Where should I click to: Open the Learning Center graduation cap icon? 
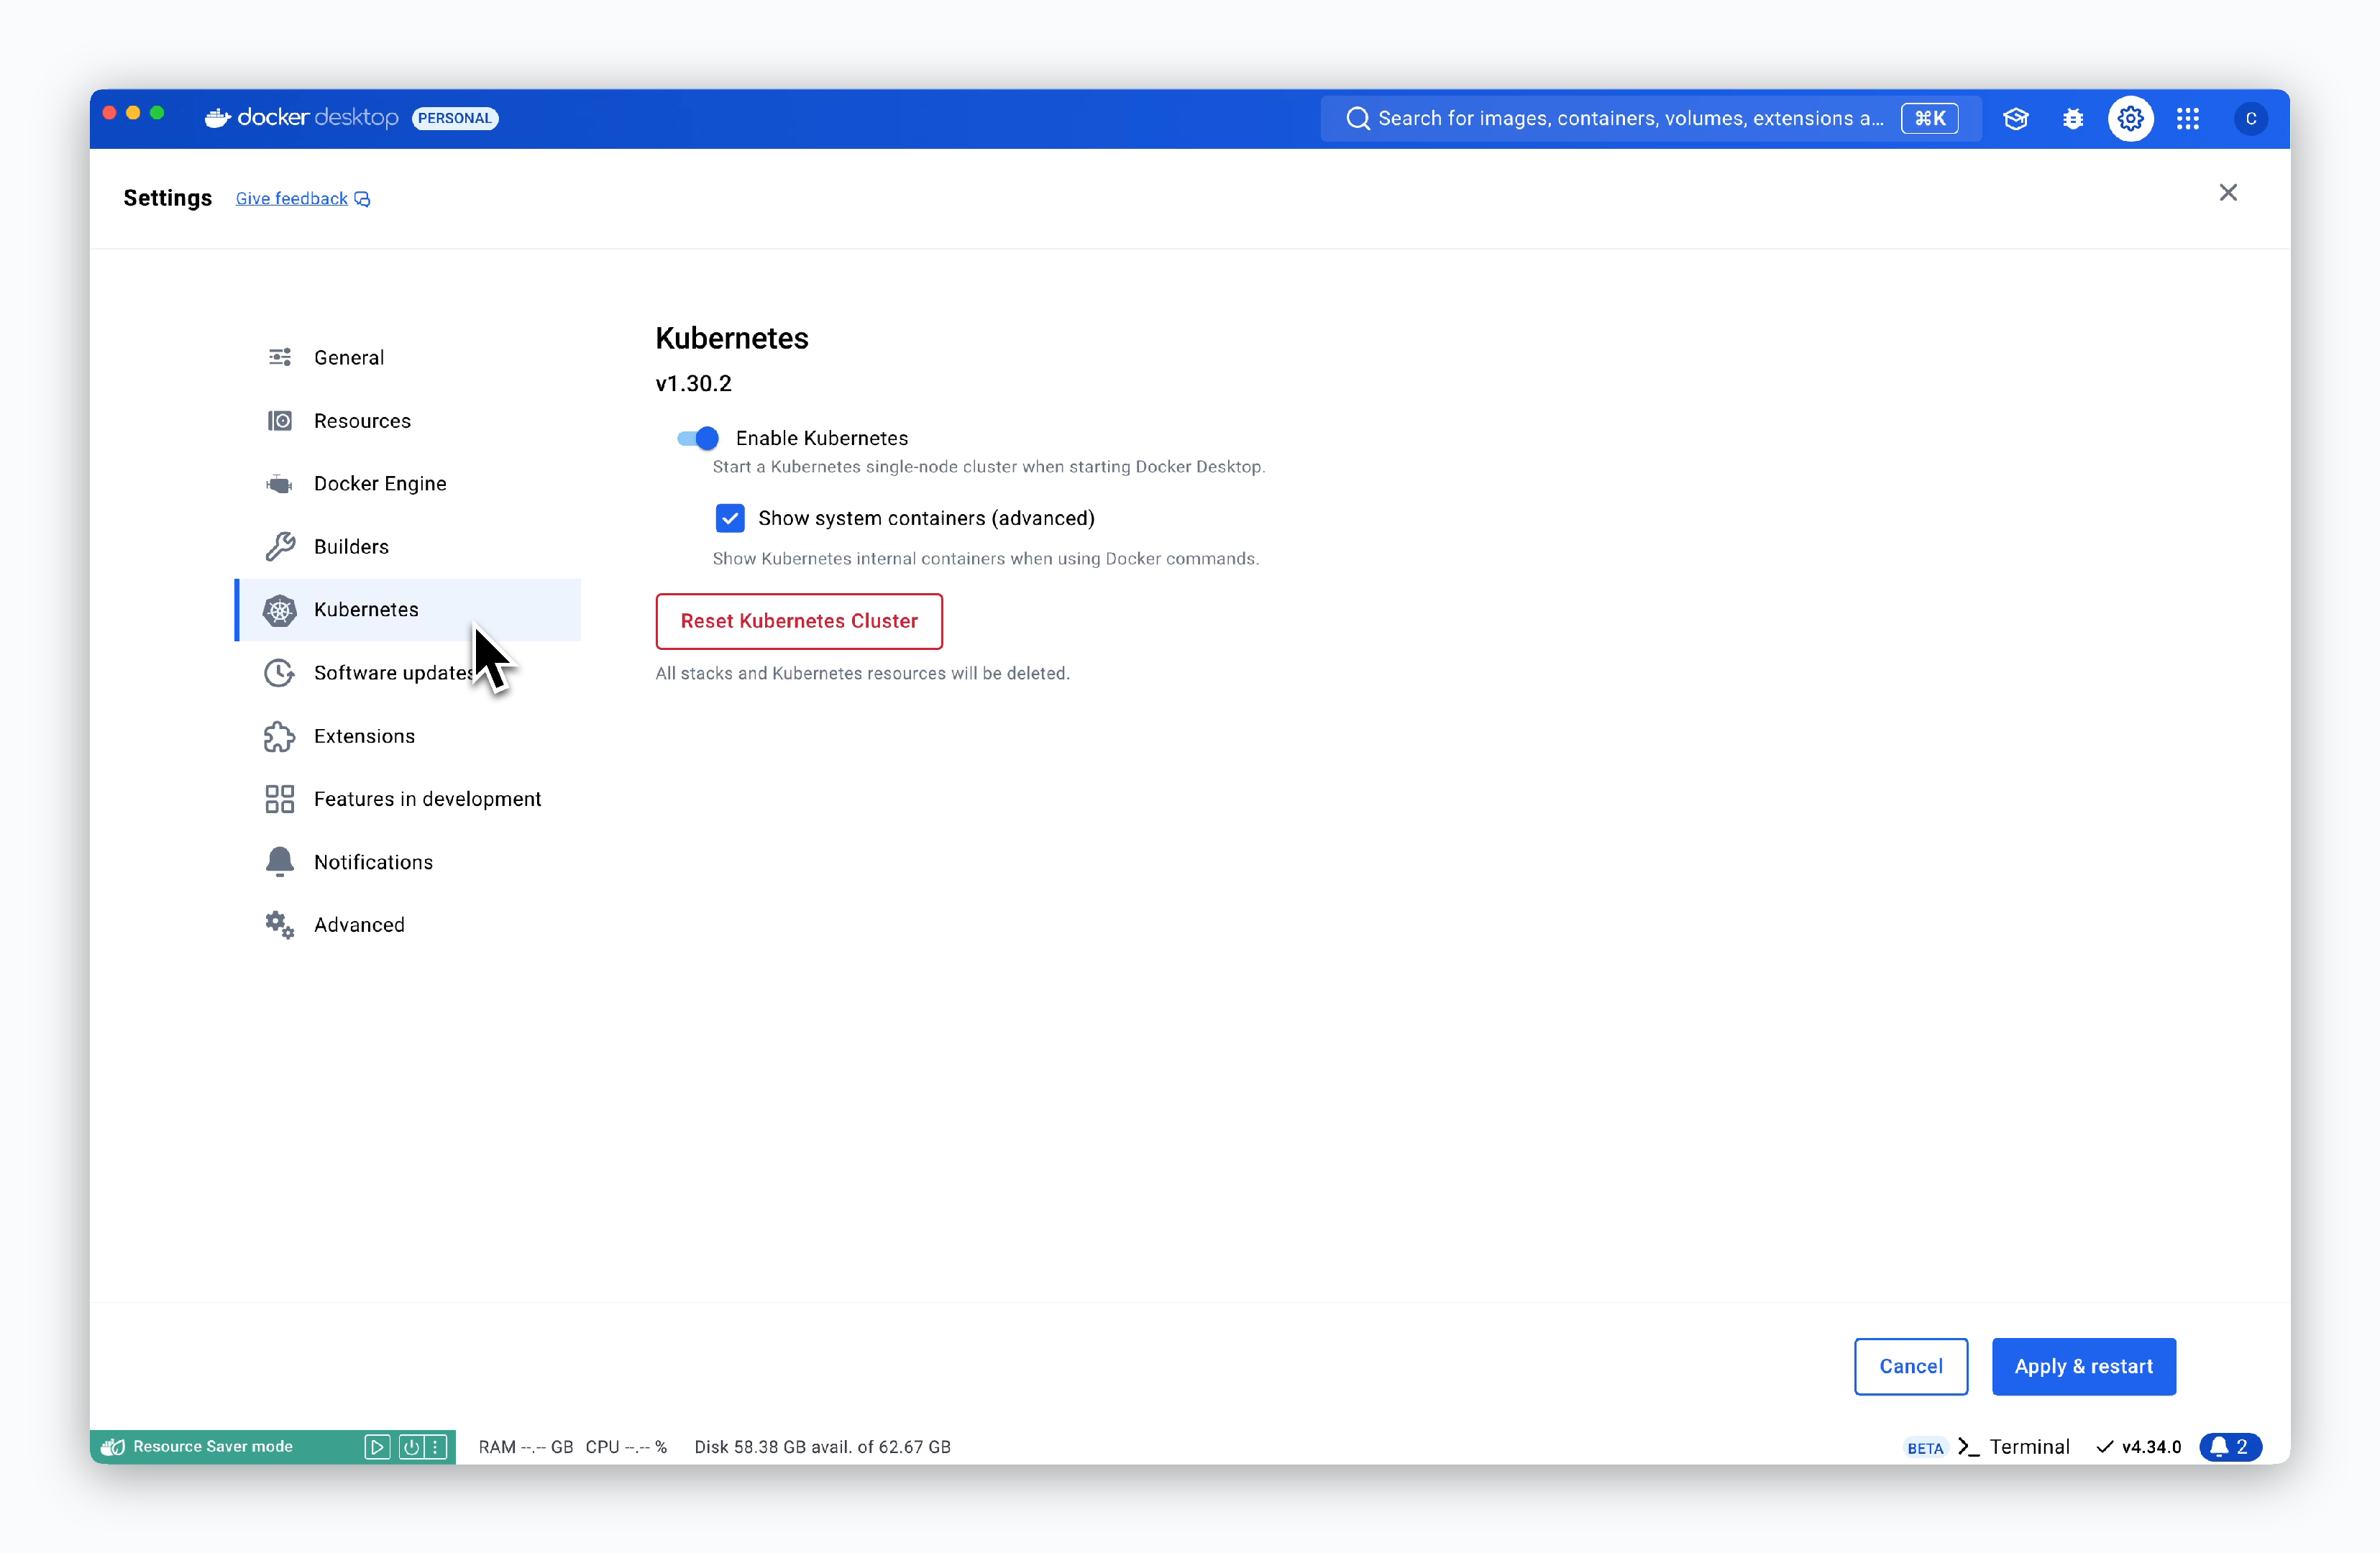point(2016,119)
